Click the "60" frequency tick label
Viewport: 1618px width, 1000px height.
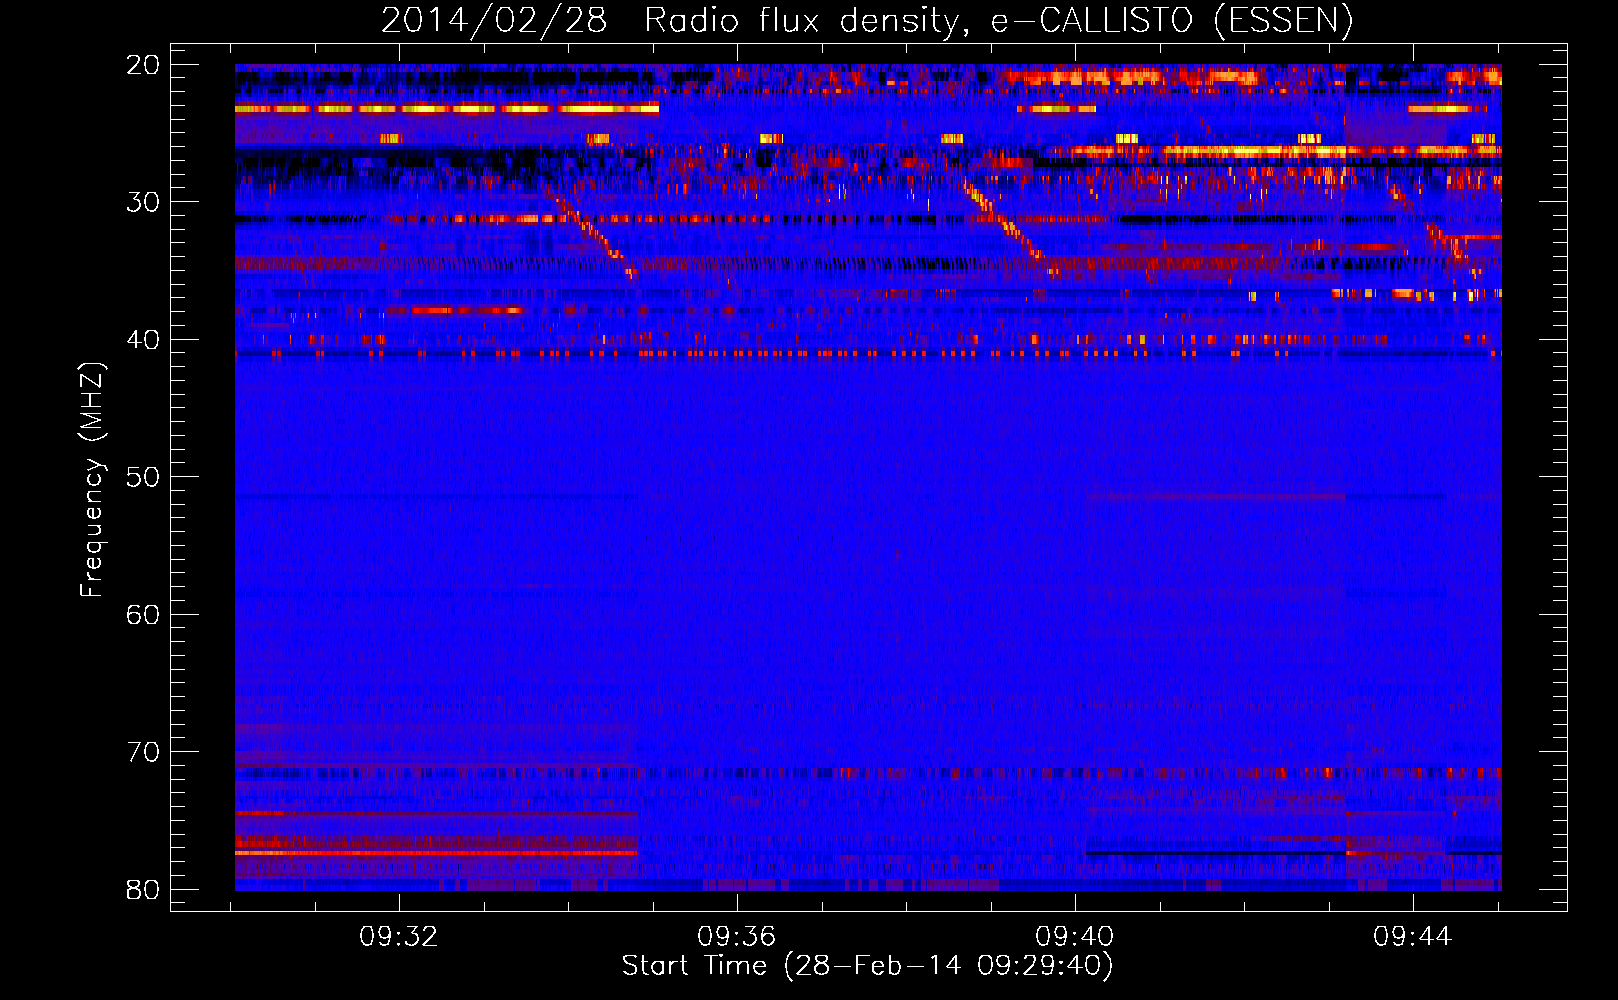click(x=143, y=614)
